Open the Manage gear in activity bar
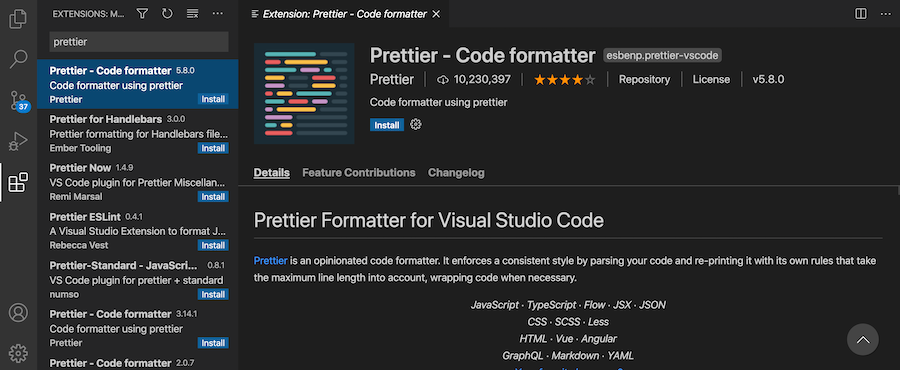 coord(18,353)
